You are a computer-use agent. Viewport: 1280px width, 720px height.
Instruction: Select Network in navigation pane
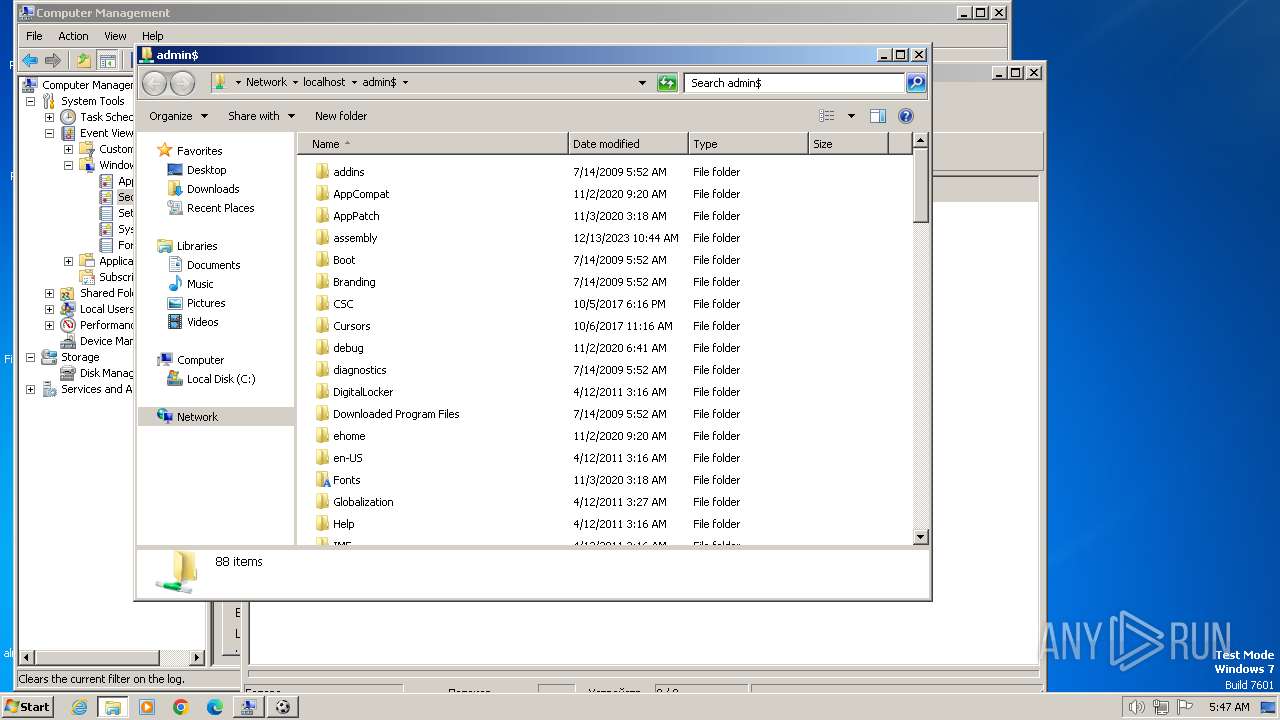(x=197, y=417)
